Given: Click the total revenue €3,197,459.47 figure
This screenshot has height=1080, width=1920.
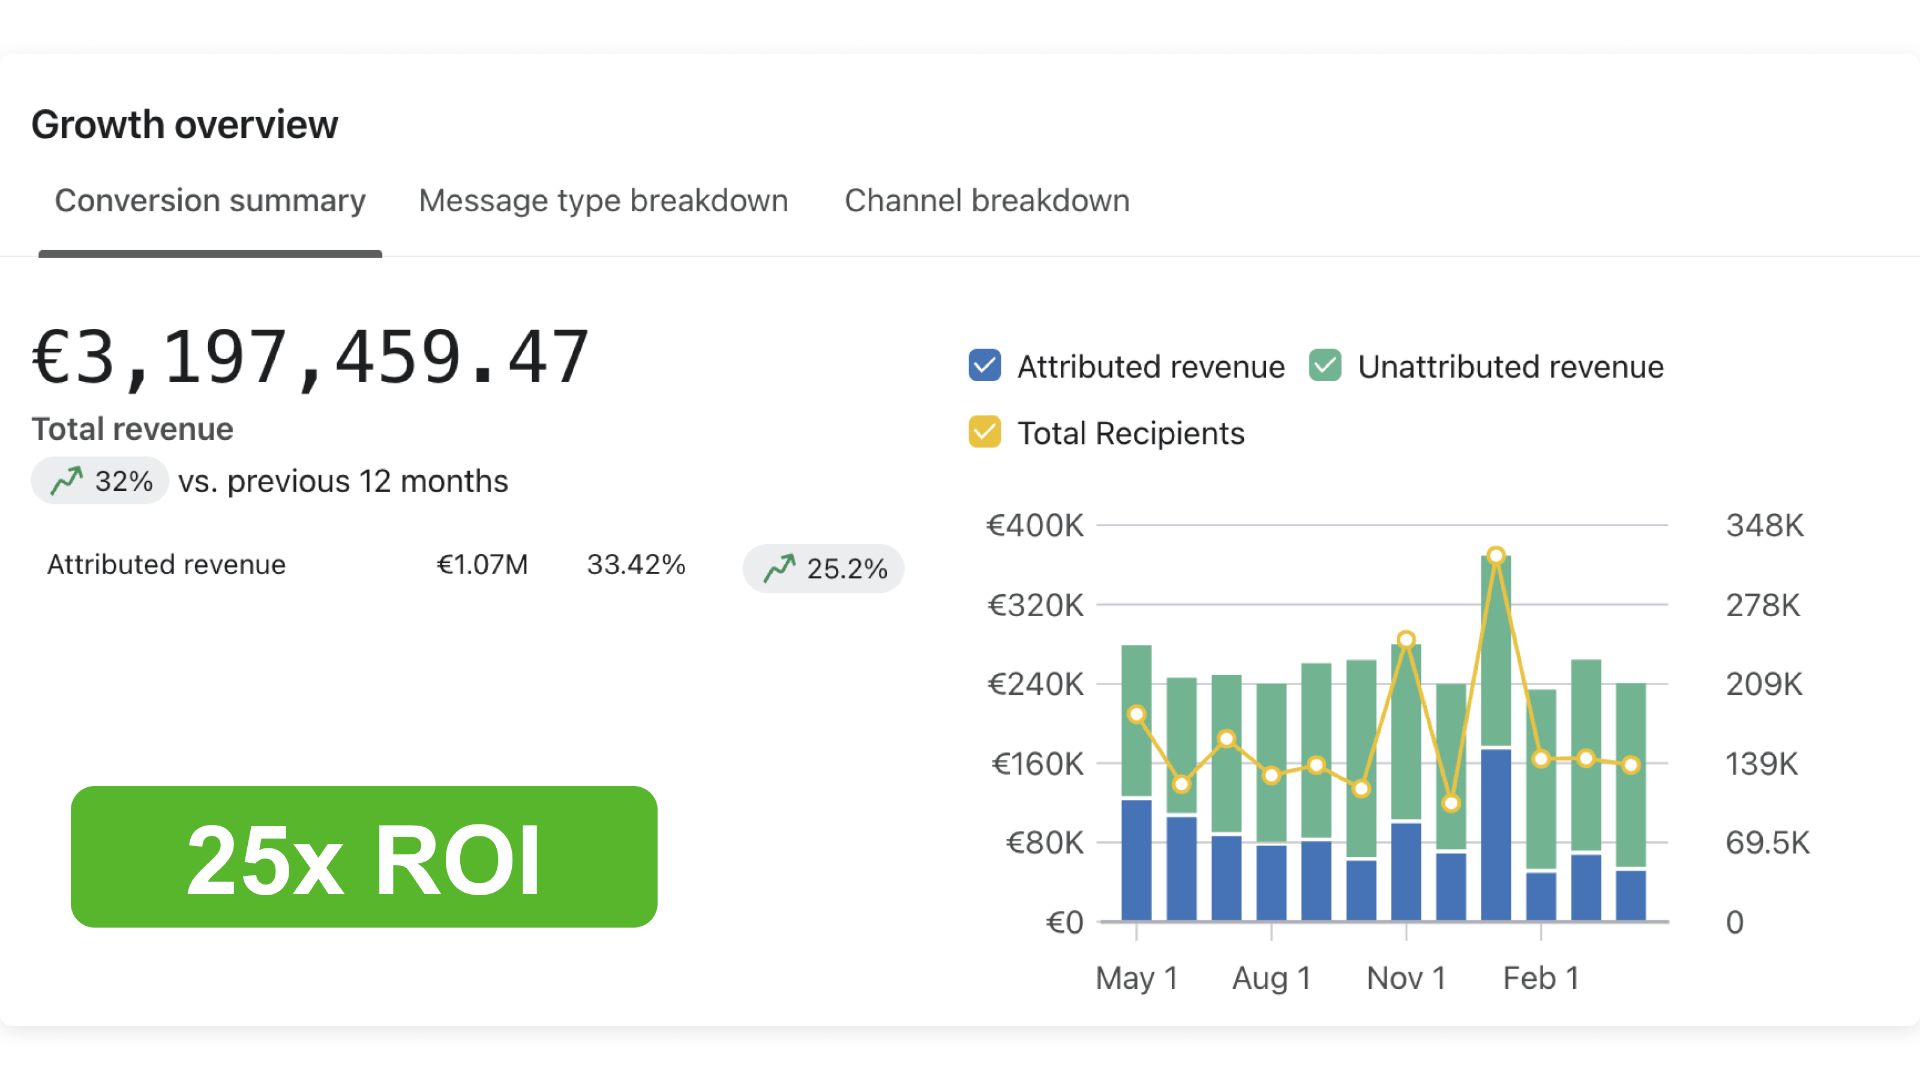Looking at the screenshot, I should [310, 357].
